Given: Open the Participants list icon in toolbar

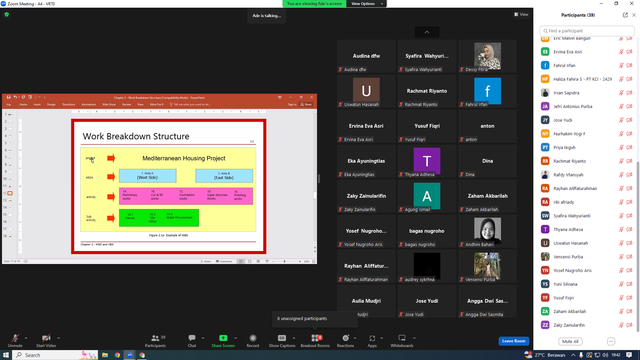Looking at the screenshot, I should pyautogui.click(x=155, y=338).
